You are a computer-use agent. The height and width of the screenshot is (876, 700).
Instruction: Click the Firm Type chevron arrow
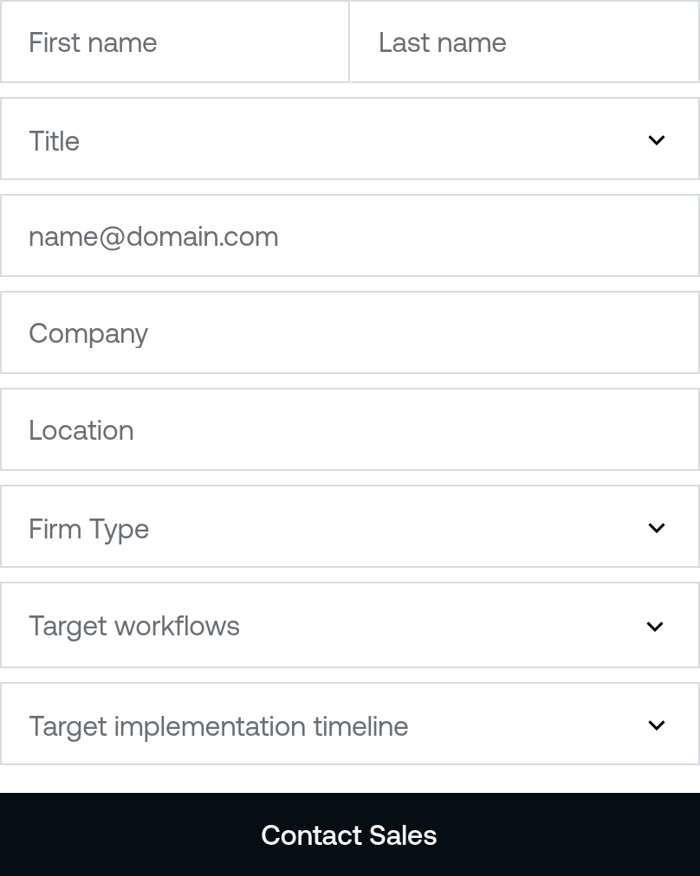[656, 528]
